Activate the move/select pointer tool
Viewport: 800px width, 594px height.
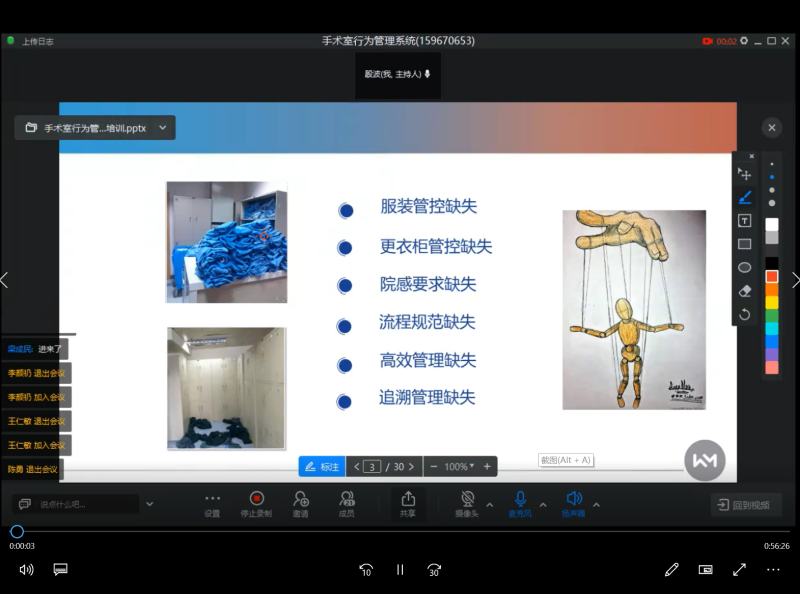pos(744,174)
